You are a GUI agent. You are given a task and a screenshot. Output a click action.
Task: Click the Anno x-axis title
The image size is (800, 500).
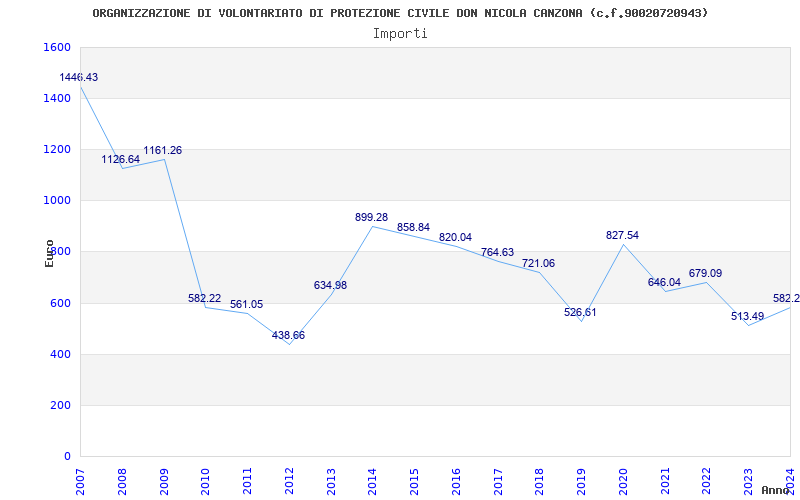(x=777, y=490)
